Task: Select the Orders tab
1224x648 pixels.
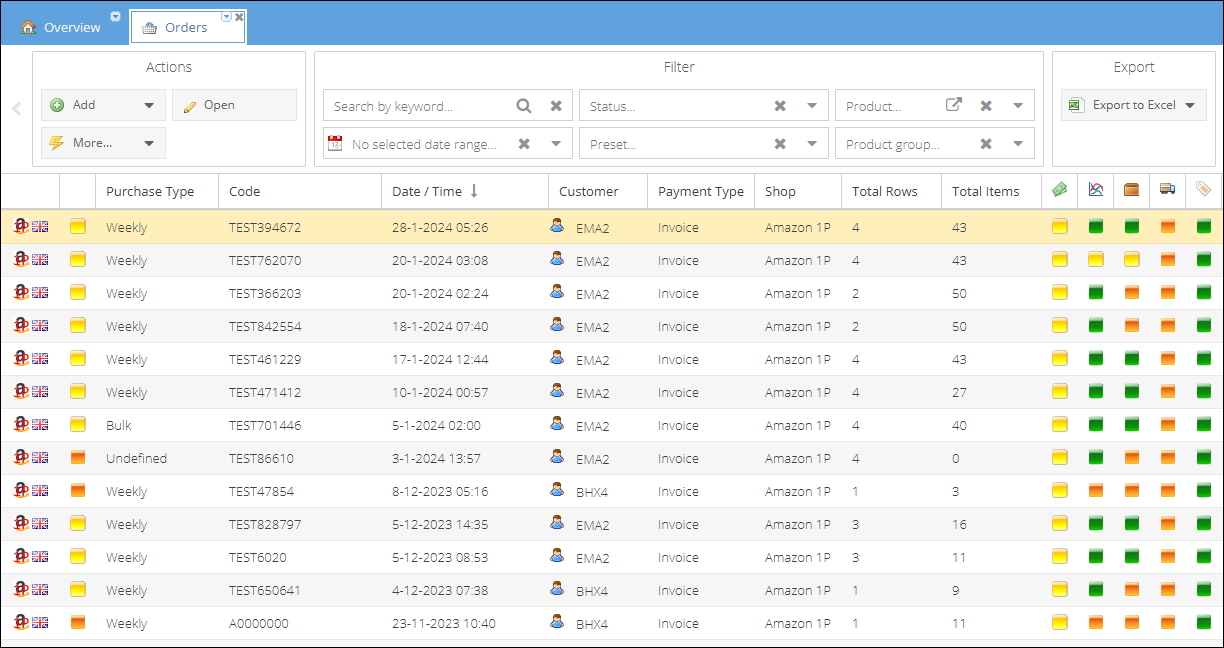Action: (x=186, y=27)
